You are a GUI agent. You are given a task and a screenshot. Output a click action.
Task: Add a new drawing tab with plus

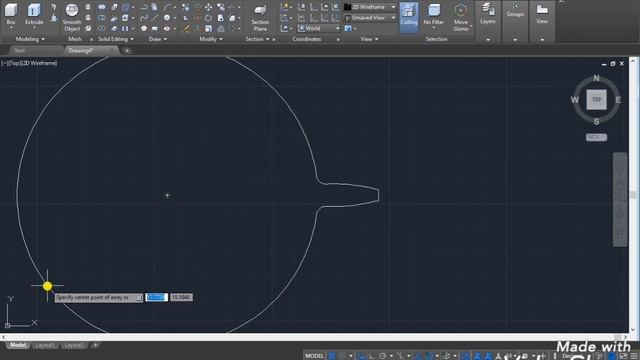tap(127, 51)
